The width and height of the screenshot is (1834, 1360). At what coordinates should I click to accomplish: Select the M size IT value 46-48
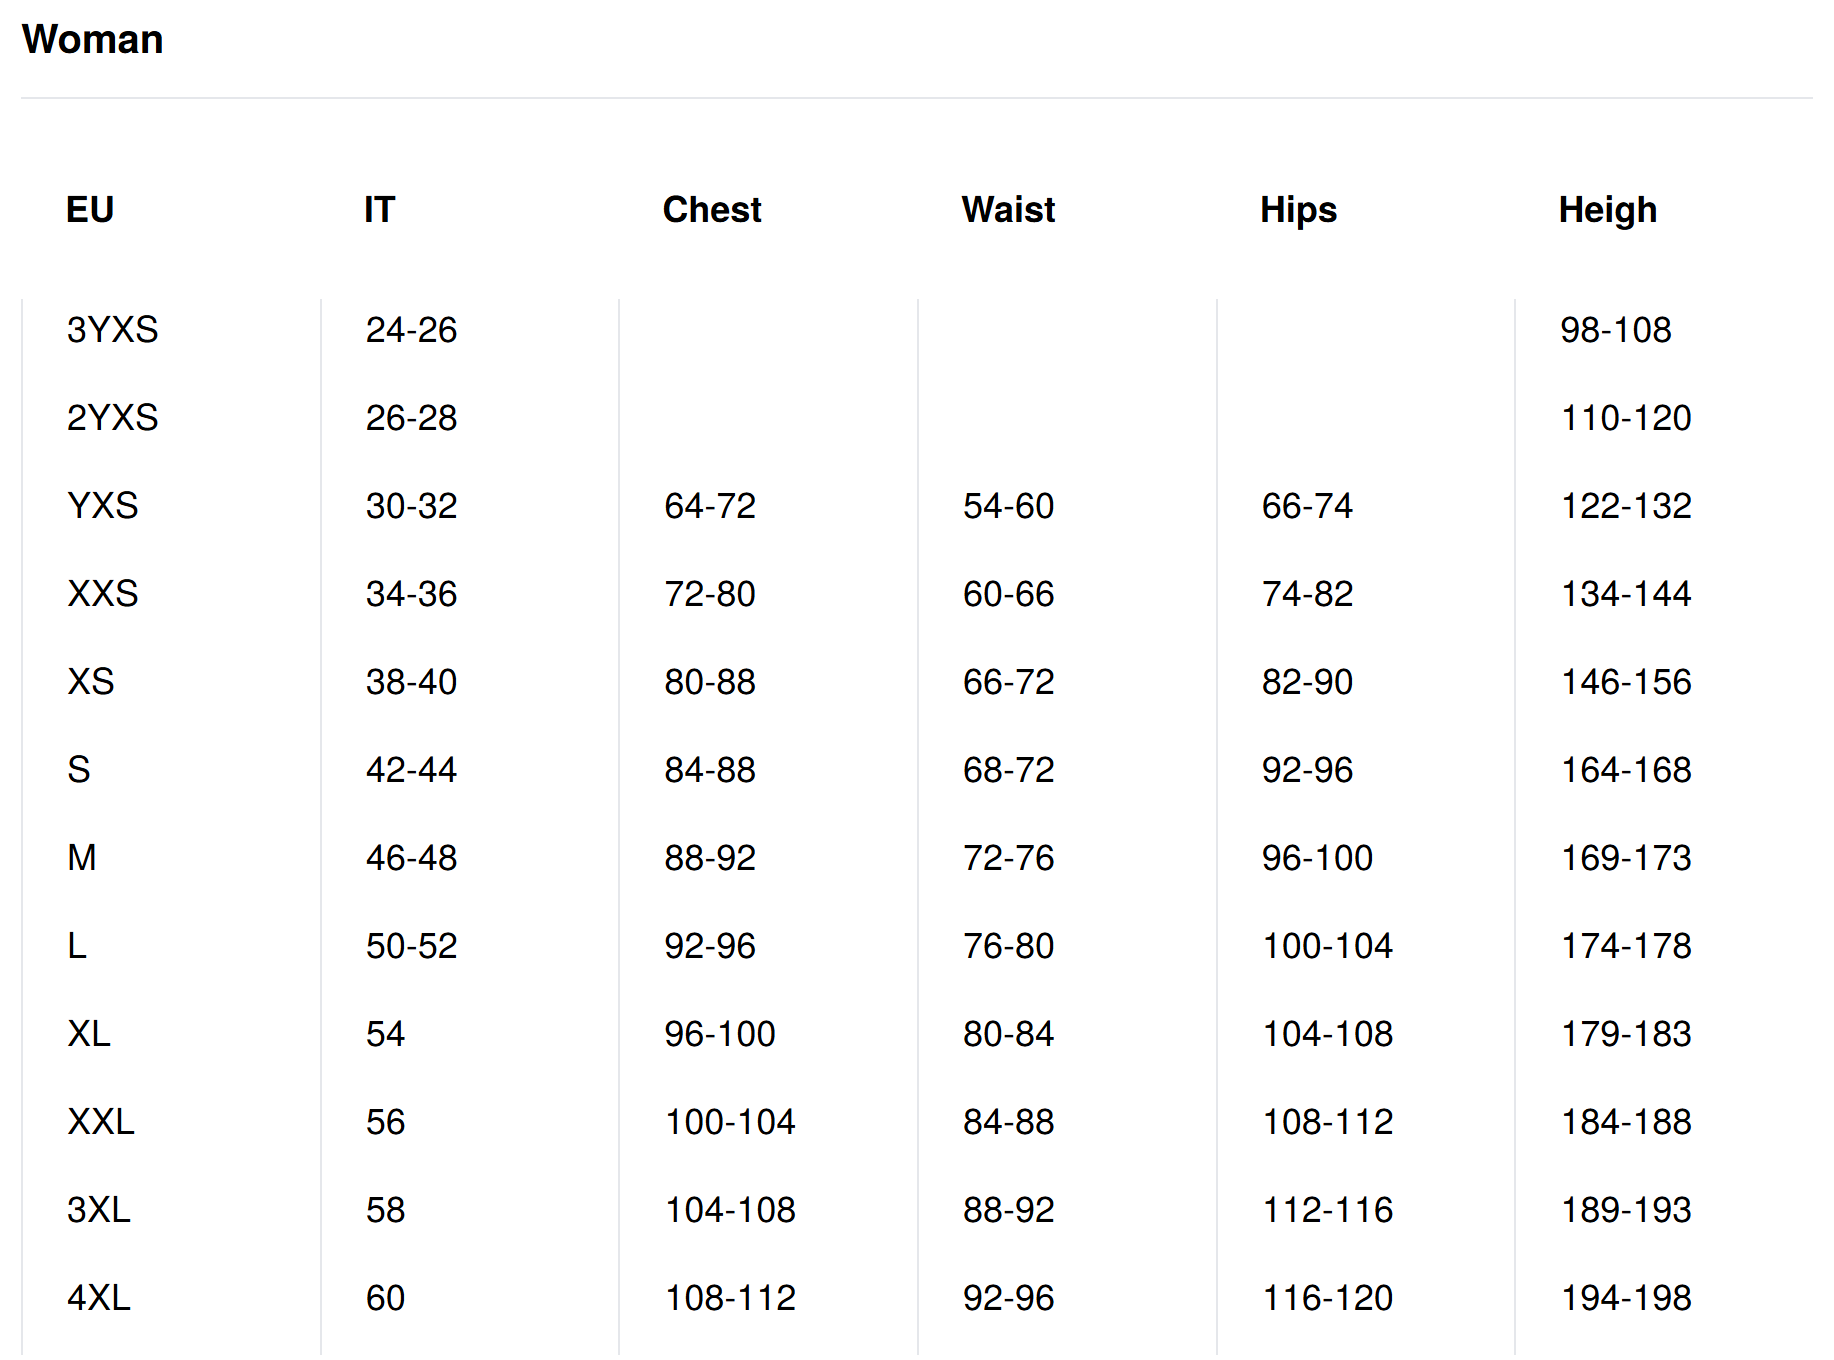(411, 858)
